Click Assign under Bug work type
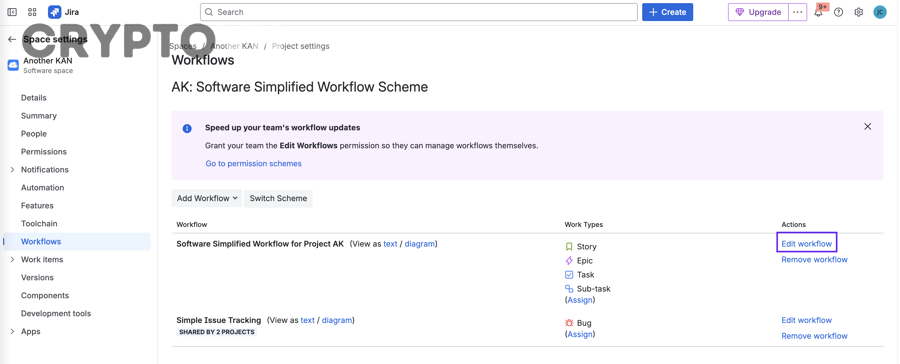The image size is (900, 364). point(580,334)
